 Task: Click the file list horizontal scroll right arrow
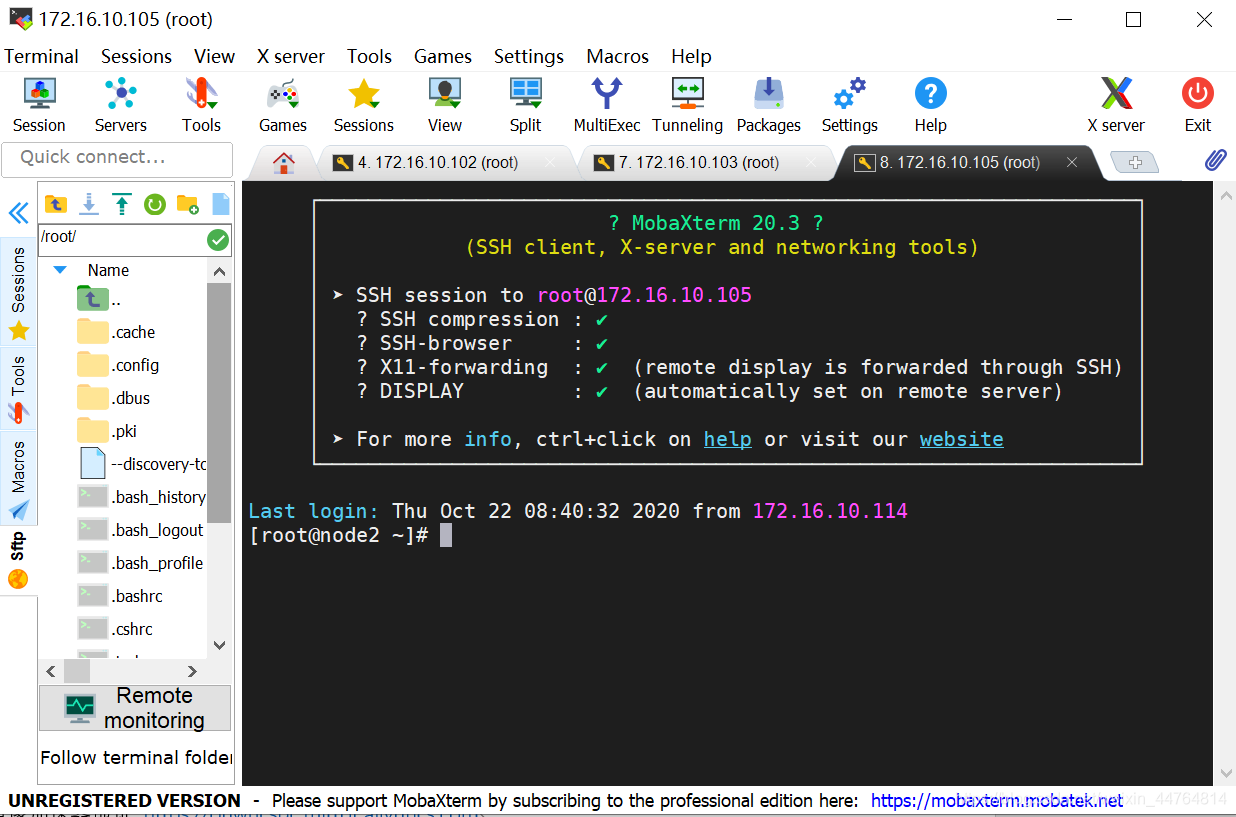tap(192, 671)
